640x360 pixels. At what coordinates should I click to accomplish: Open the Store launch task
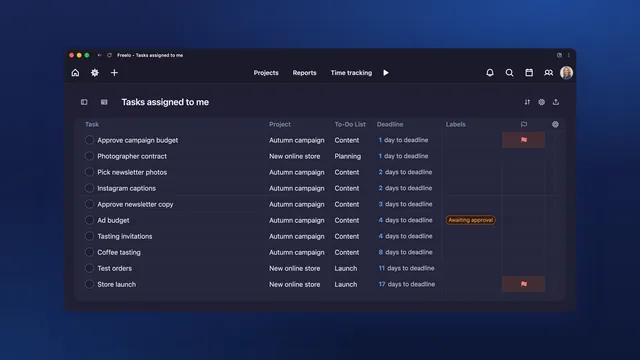[x=116, y=284]
